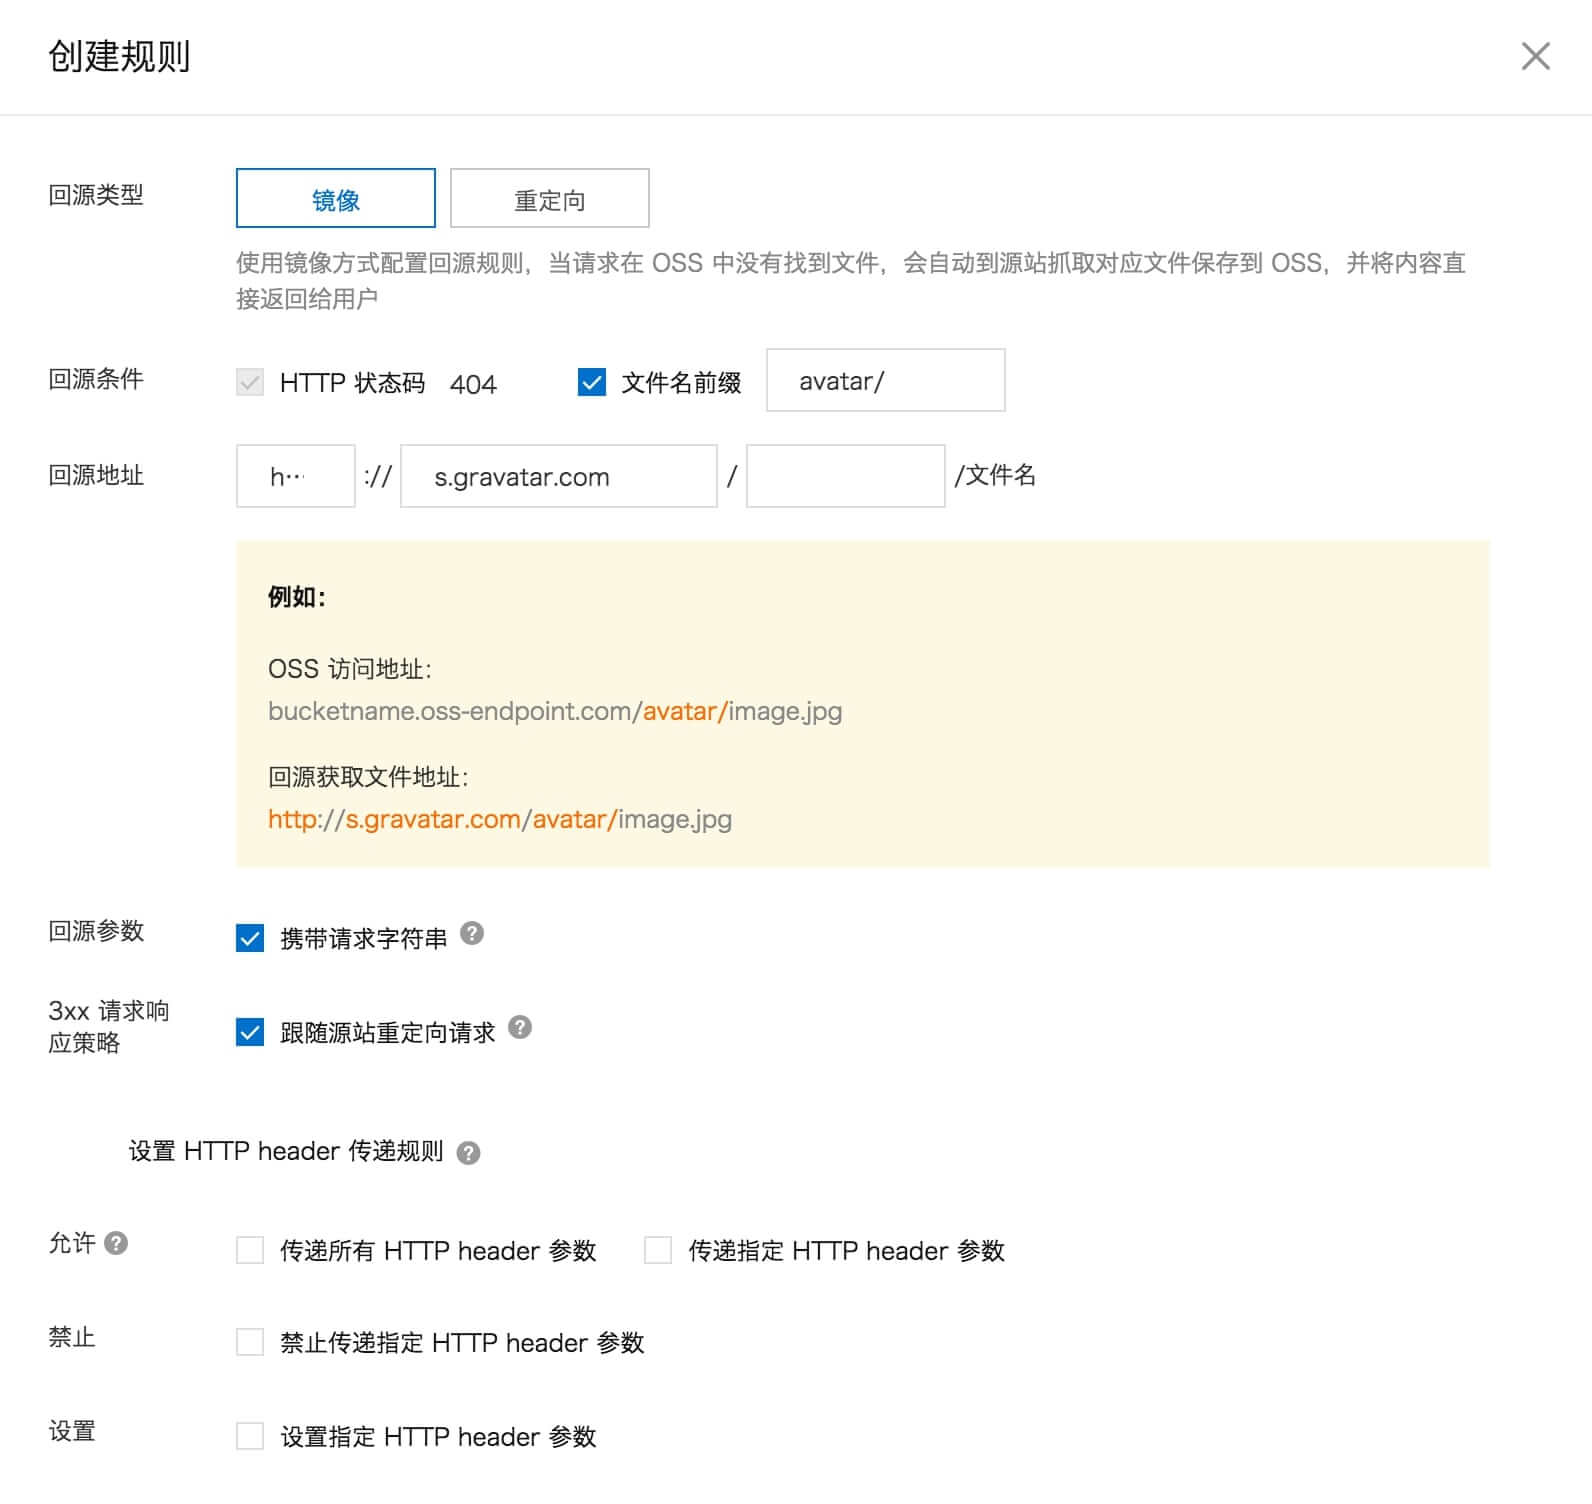Close the 创建规则 dialog
The image size is (1592, 1504).
[1535, 56]
